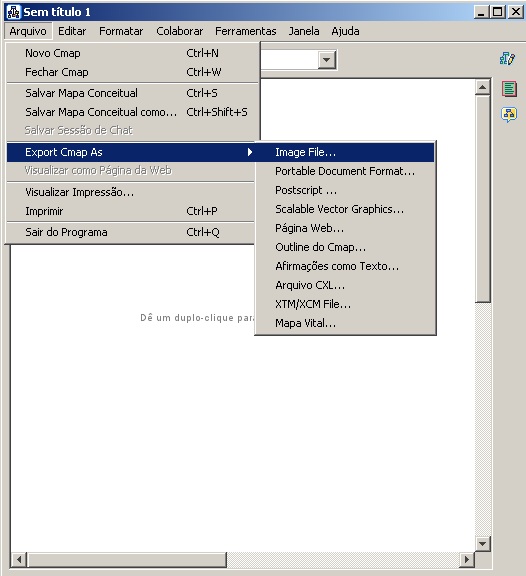Click the horizontal scrollbar right arrow
The width and height of the screenshot is (526, 576).
pos(466,560)
